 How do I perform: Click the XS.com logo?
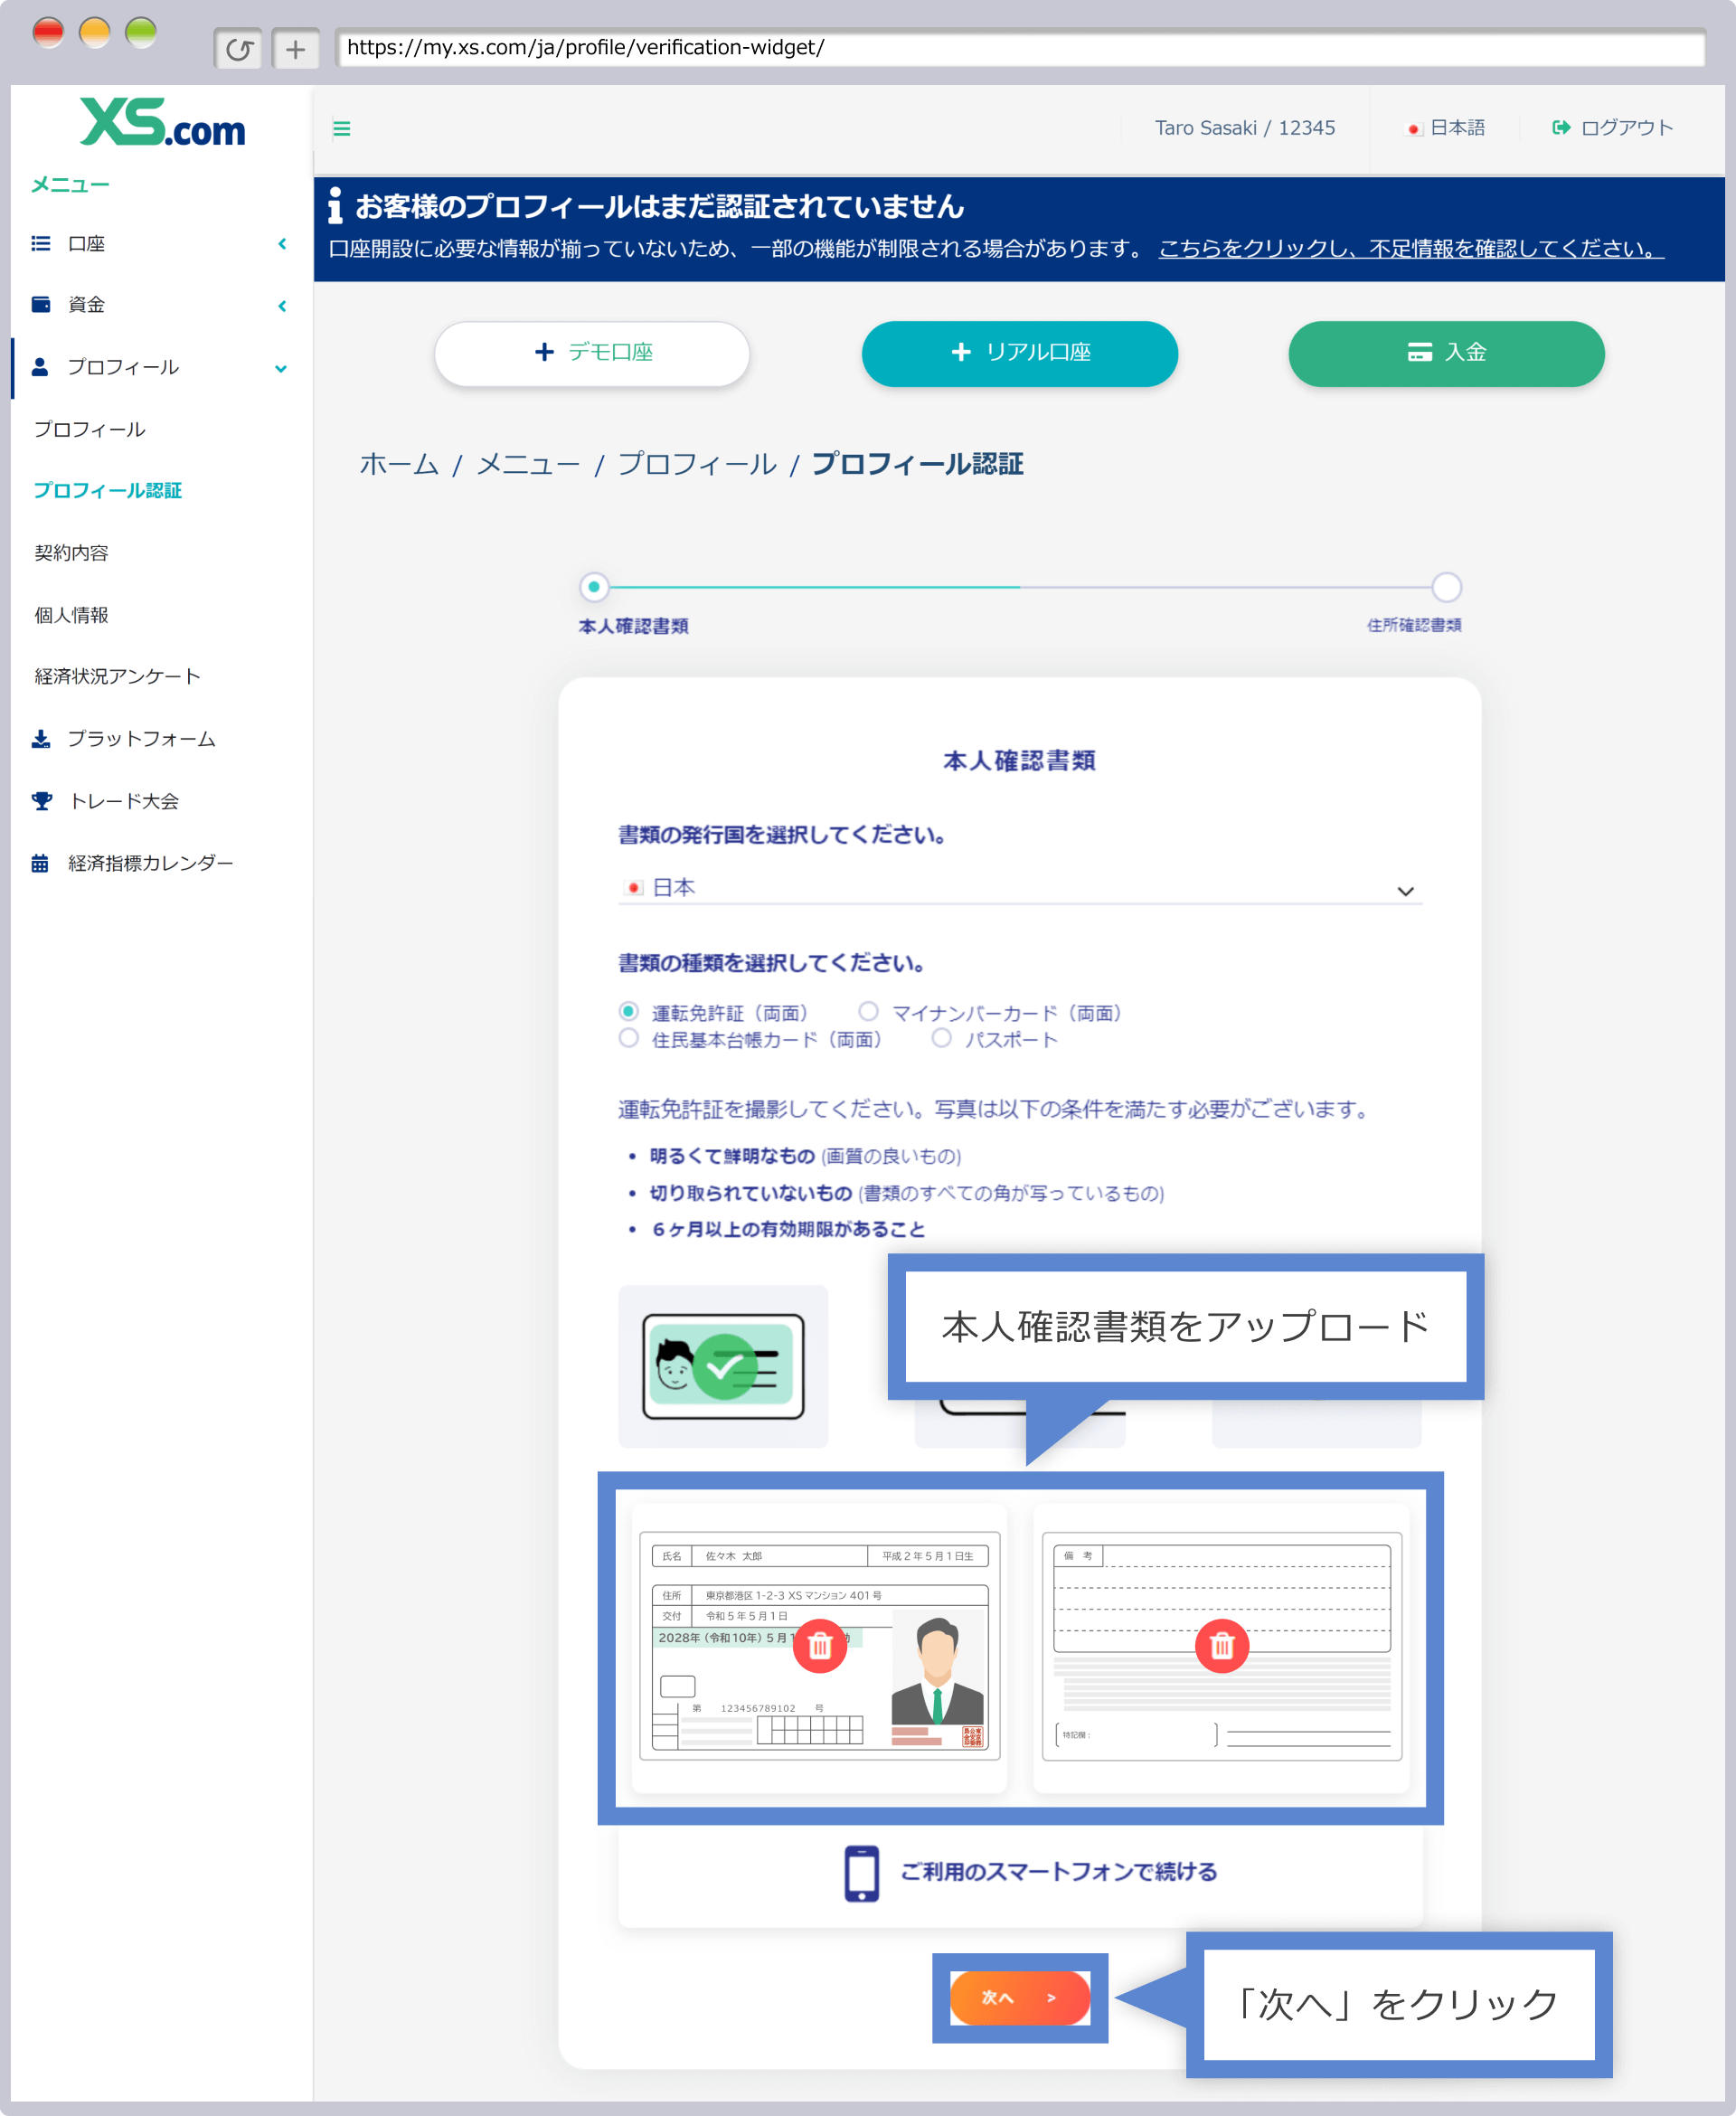point(163,122)
